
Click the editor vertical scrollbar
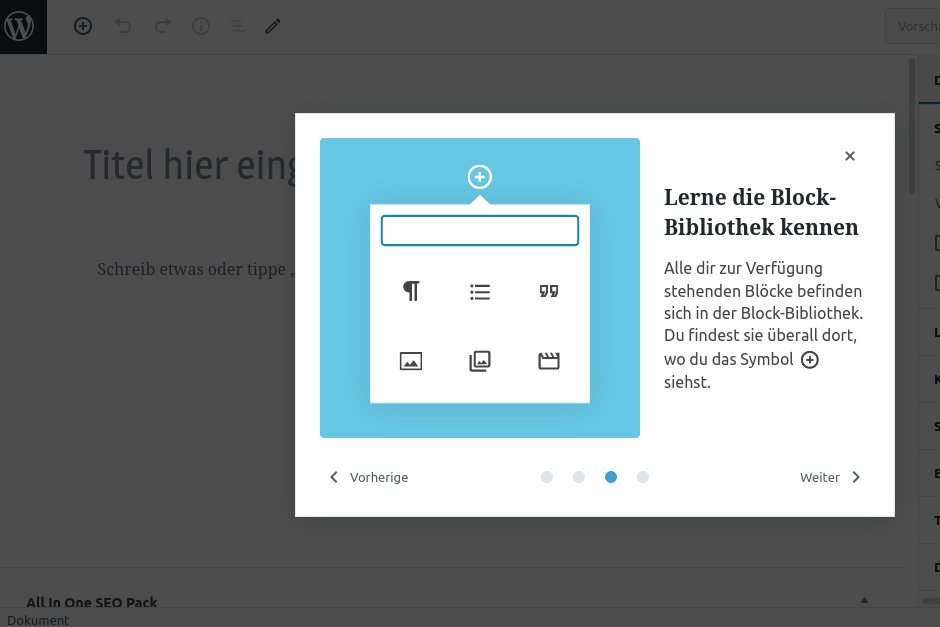pyautogui.click(x=912, y=126)
